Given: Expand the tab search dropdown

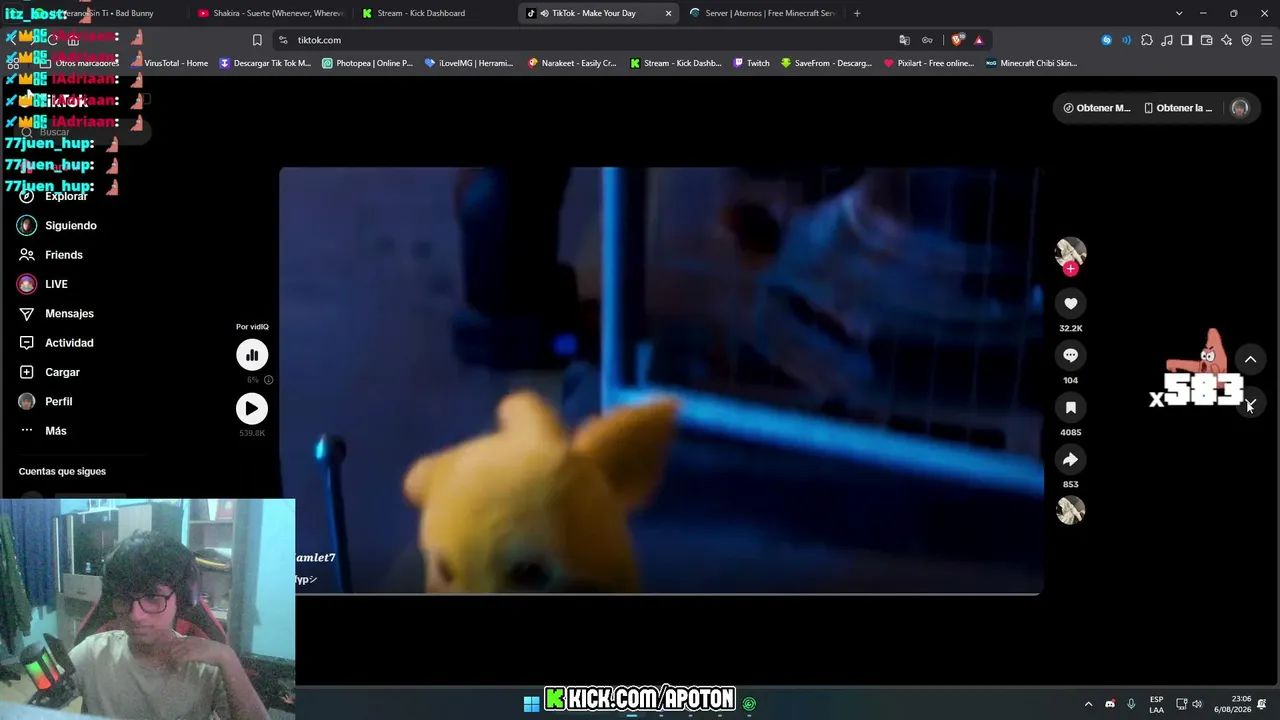Looking at the screenshot, I should [1179, 13].
